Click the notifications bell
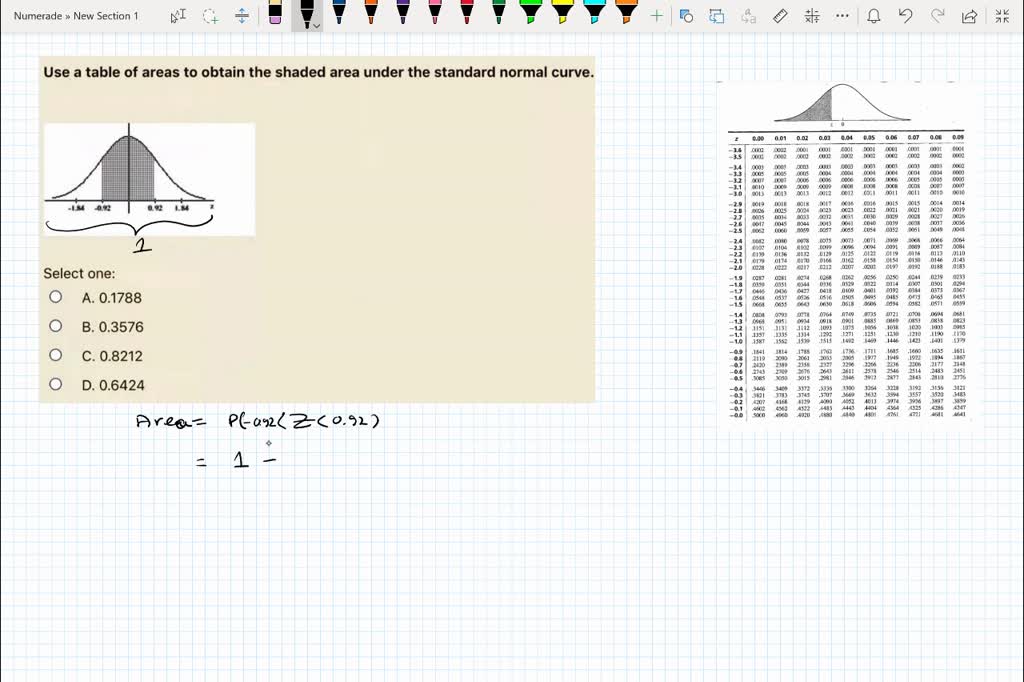The height and width of the screenshot is (682, 1024). click(x=872, y=15)
